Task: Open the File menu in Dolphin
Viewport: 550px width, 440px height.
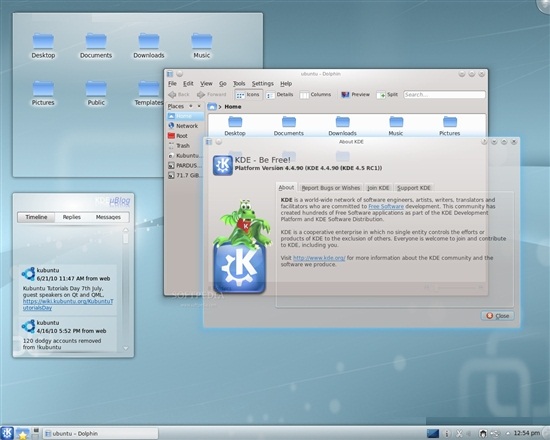Action: pyautogui.click(x=172, y=84)
